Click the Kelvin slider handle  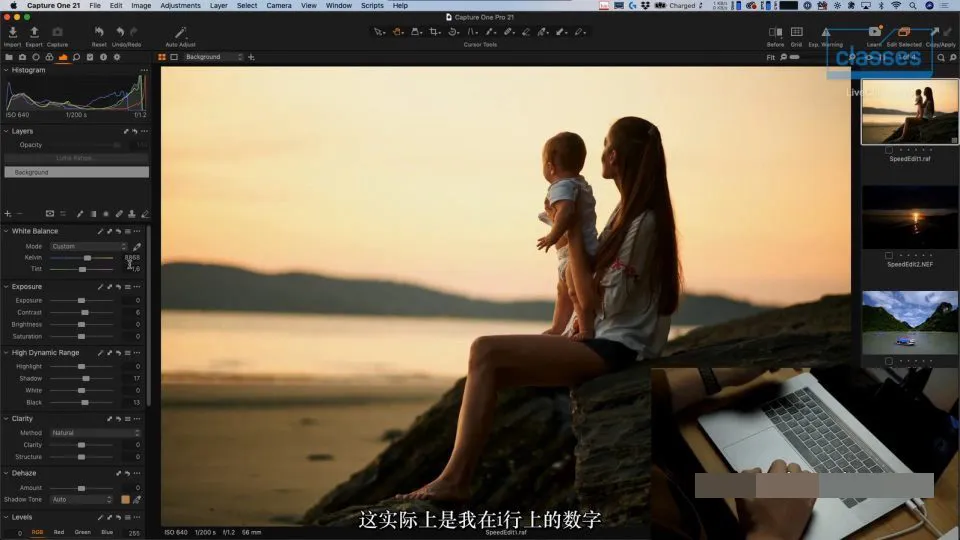(88, 258)
